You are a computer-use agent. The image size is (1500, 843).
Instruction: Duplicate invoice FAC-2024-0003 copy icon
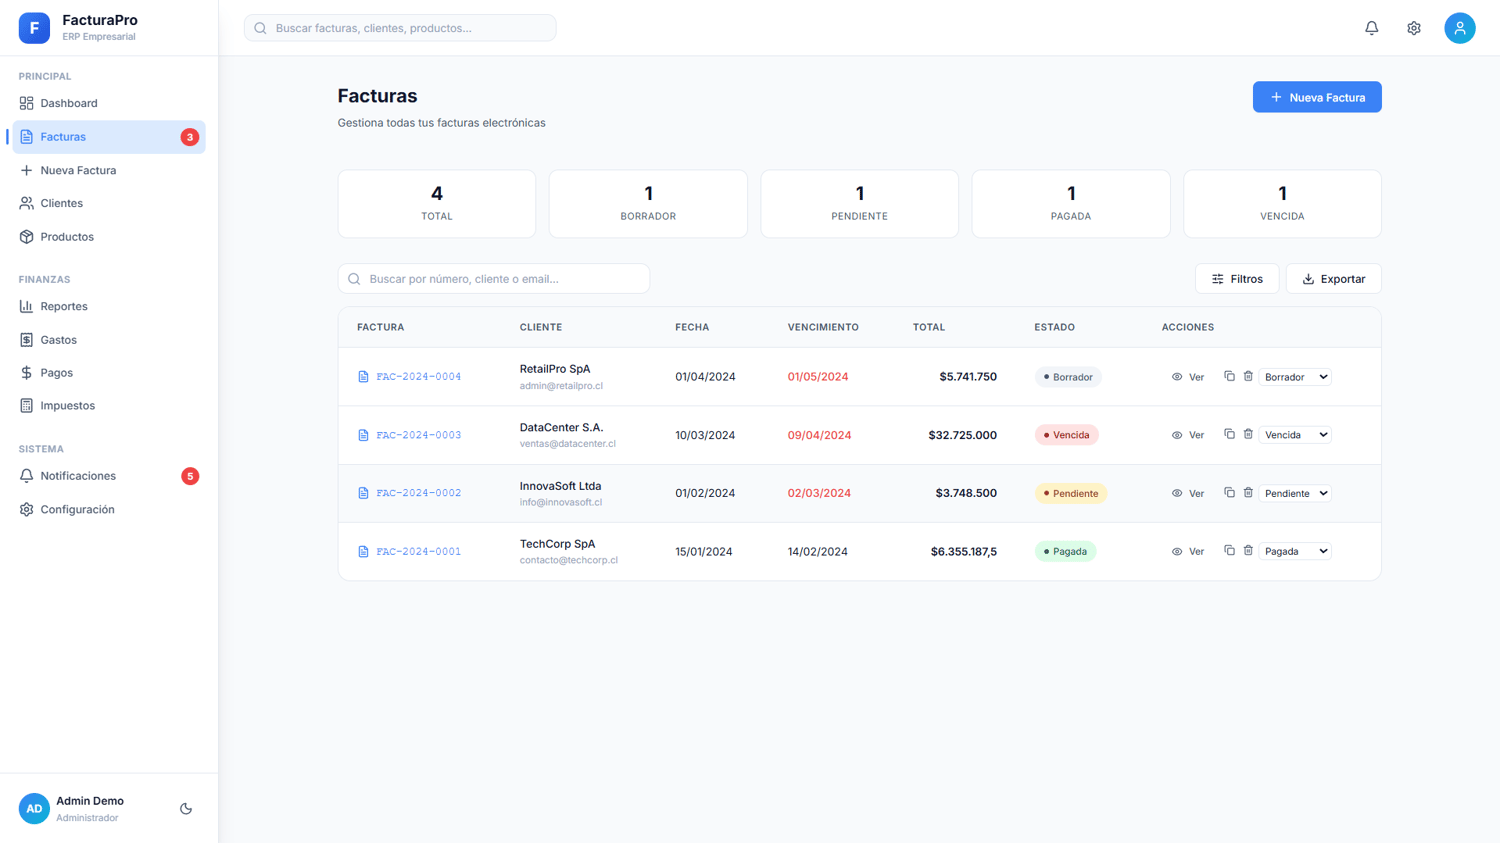click(1229, 434)
